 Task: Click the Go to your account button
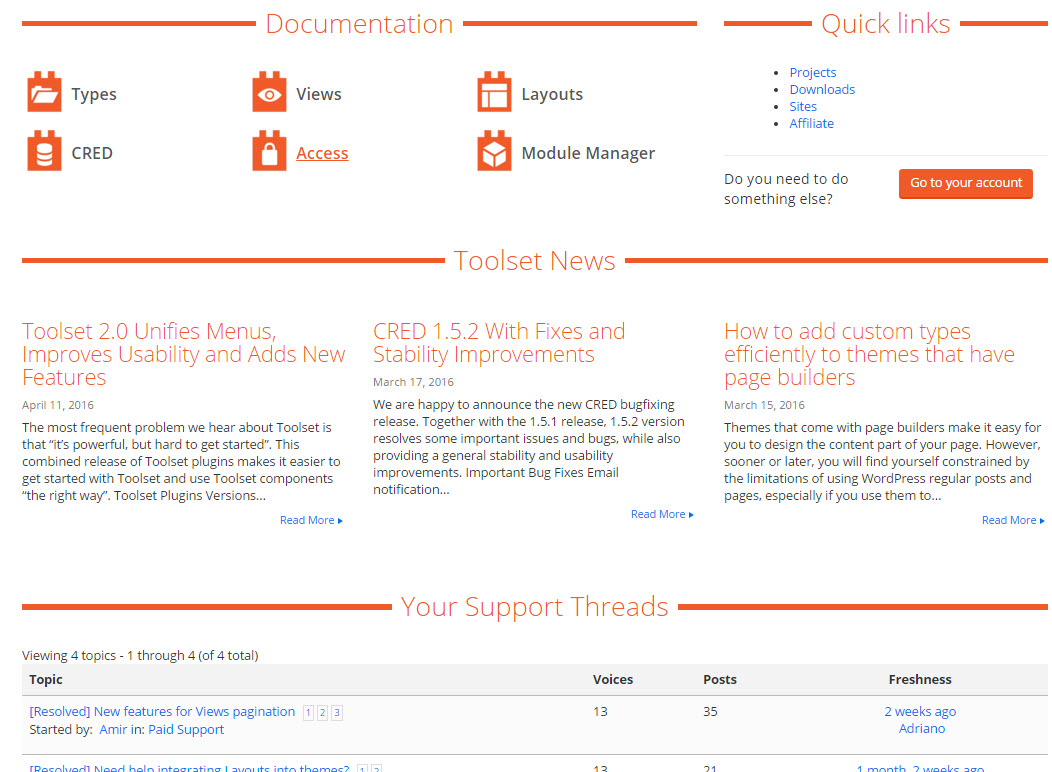(965, 183)
